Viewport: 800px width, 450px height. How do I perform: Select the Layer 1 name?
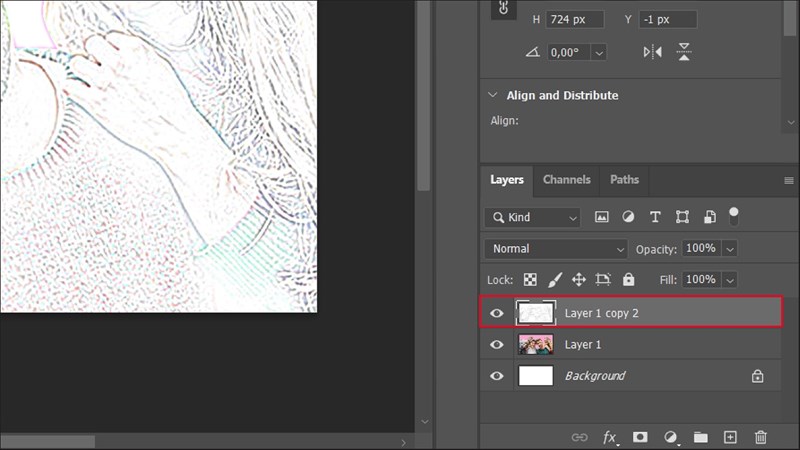coord(583,345)
